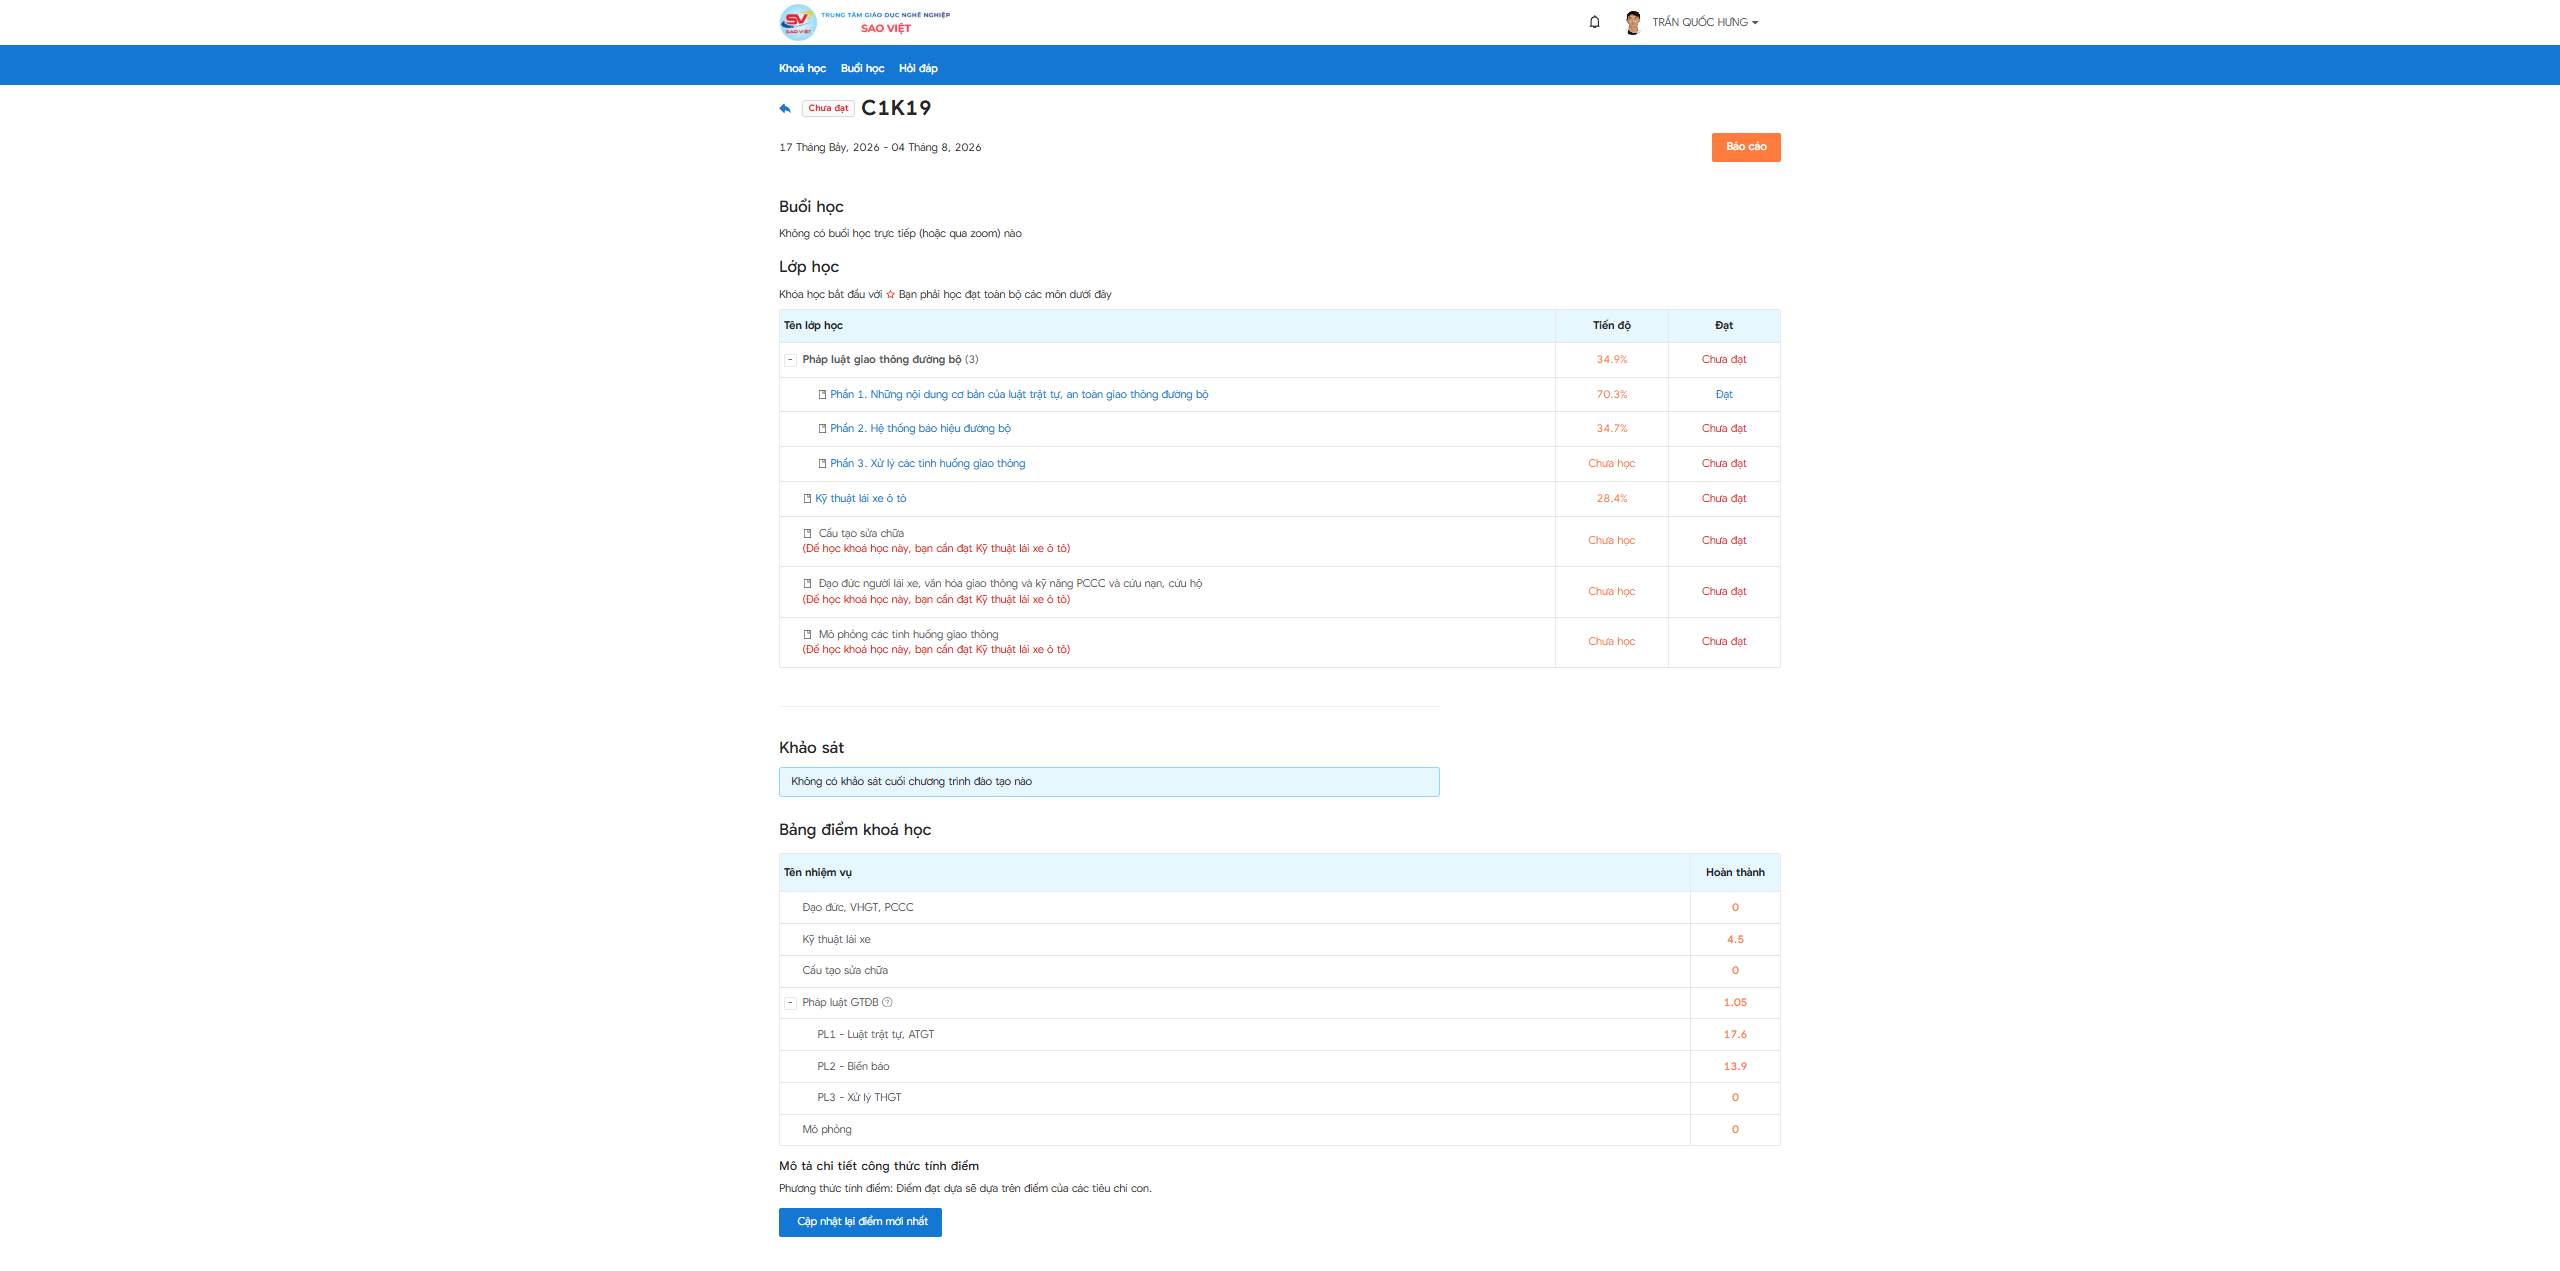Click the Cấu tạo sửa chữa class name
The width and height of the screenshot is (2560, 1271).
[861, 534]
